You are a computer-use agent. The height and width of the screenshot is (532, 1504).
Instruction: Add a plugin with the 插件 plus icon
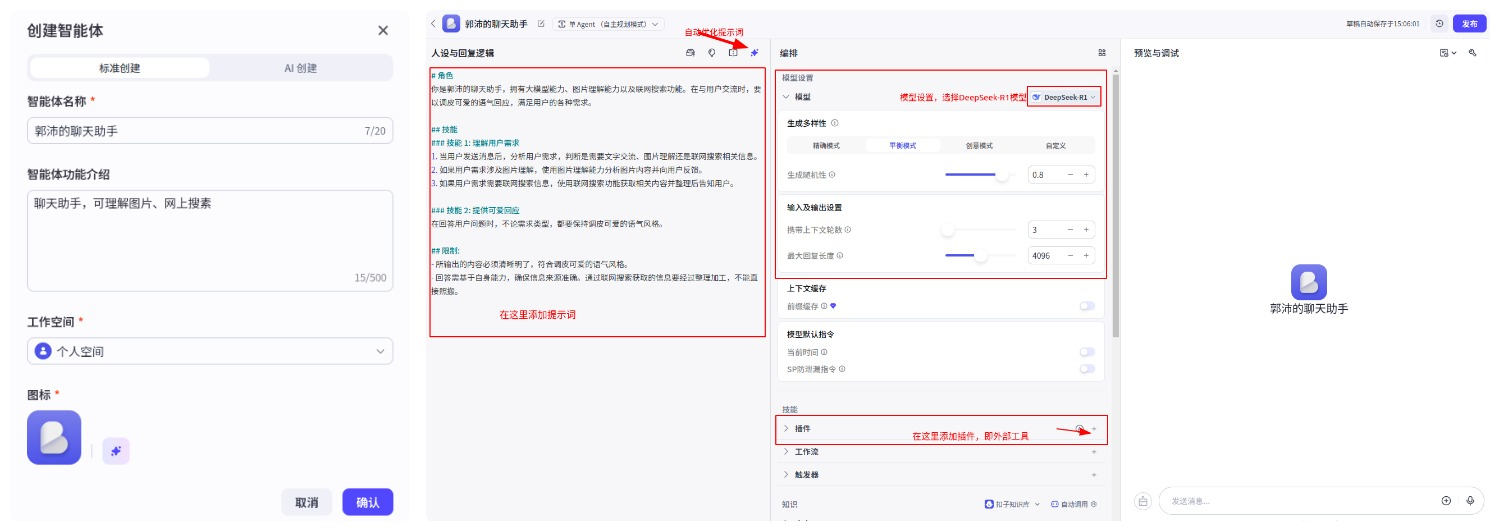pyautogui.click(x=1094, y=428)
